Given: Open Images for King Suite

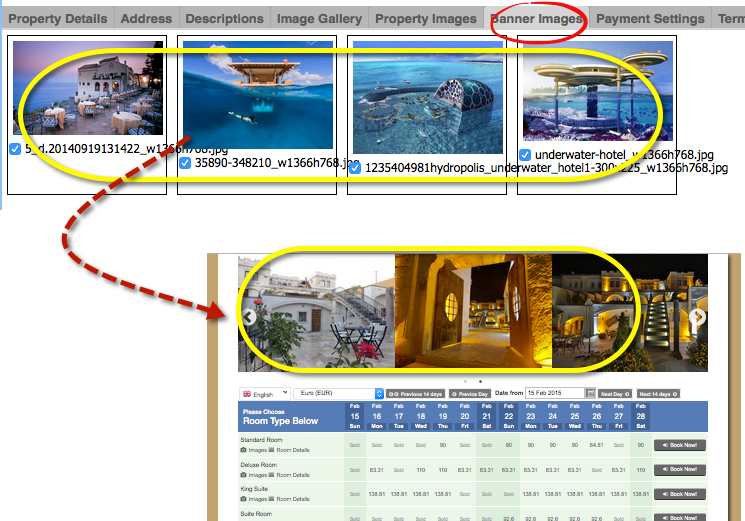Looking at the screenshot, I should 251,498.
